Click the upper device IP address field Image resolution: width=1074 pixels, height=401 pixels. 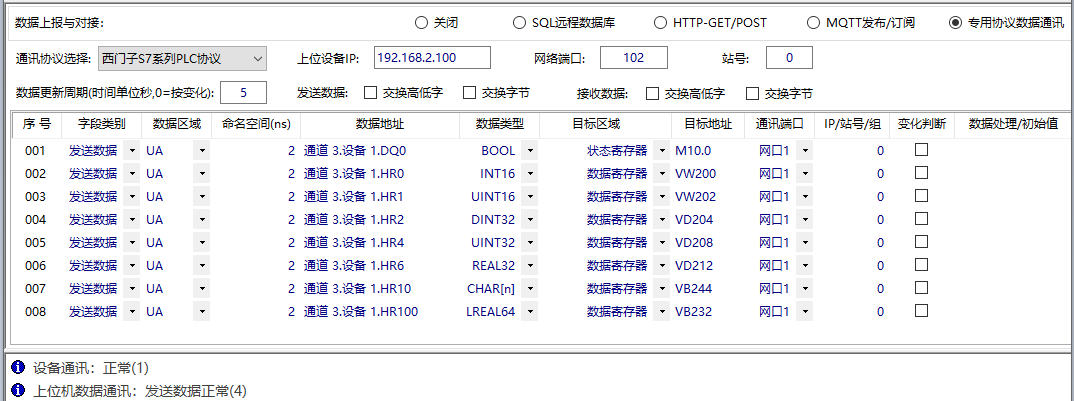tap(433, 59)
